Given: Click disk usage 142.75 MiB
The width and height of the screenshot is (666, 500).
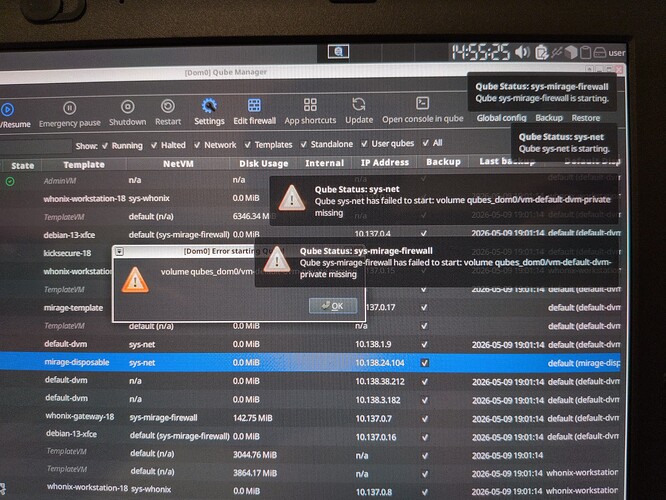Looking at the screenshot, I should pos(252,418).
